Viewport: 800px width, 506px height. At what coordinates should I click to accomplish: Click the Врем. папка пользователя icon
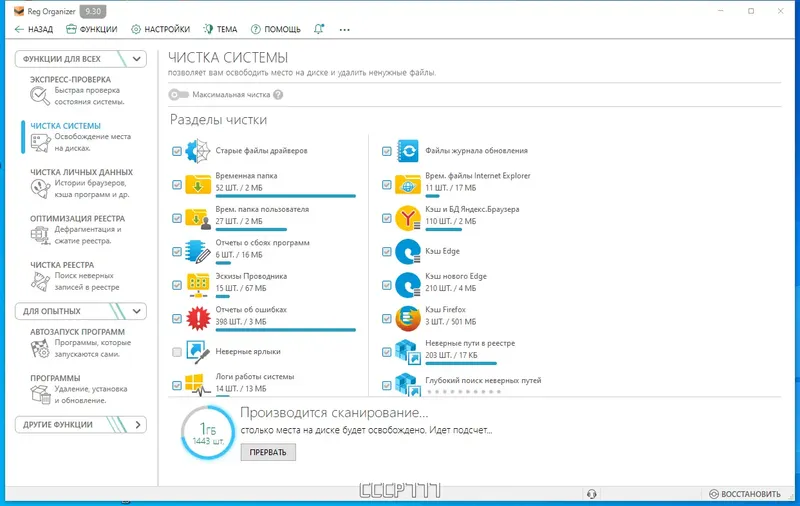(x=198, y=218)
